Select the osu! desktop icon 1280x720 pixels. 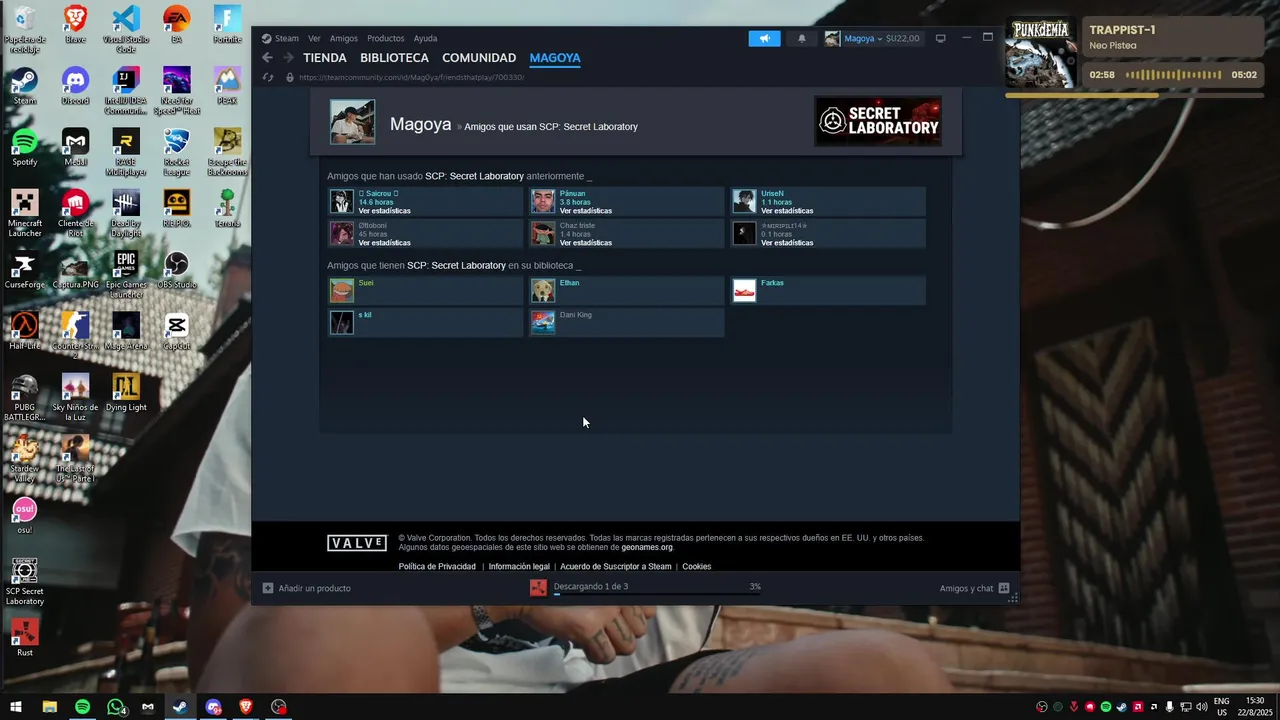click(25, 515)
